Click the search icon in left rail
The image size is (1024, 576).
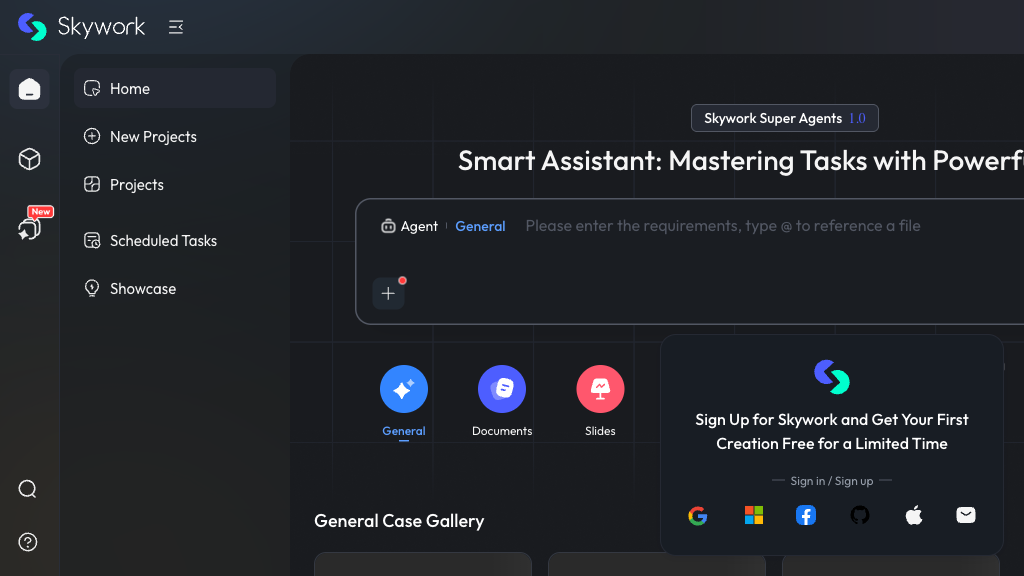(x=28, y=489)
